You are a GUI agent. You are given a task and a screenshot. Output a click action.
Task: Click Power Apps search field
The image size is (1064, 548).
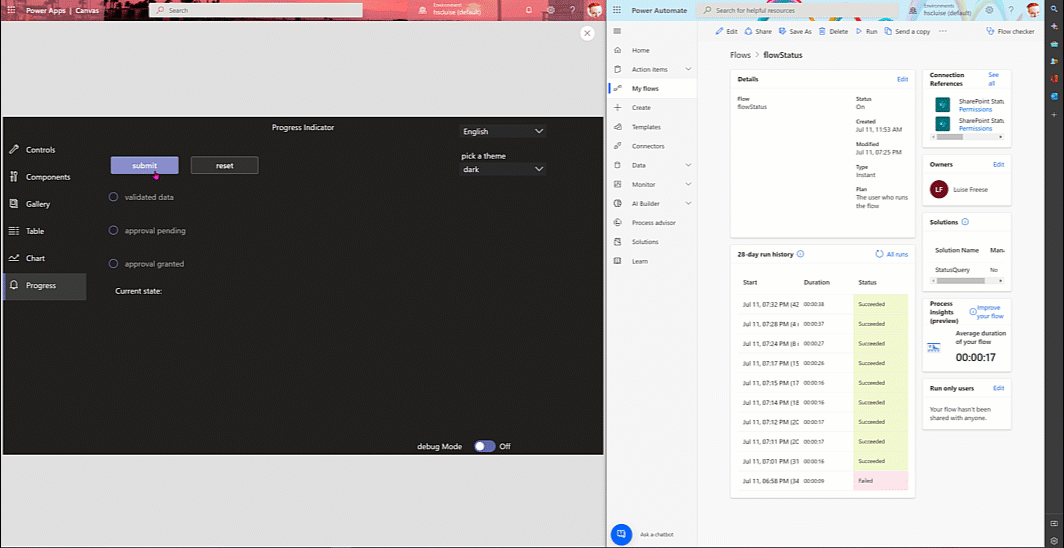pyautogui.click(x=255, y=10)
